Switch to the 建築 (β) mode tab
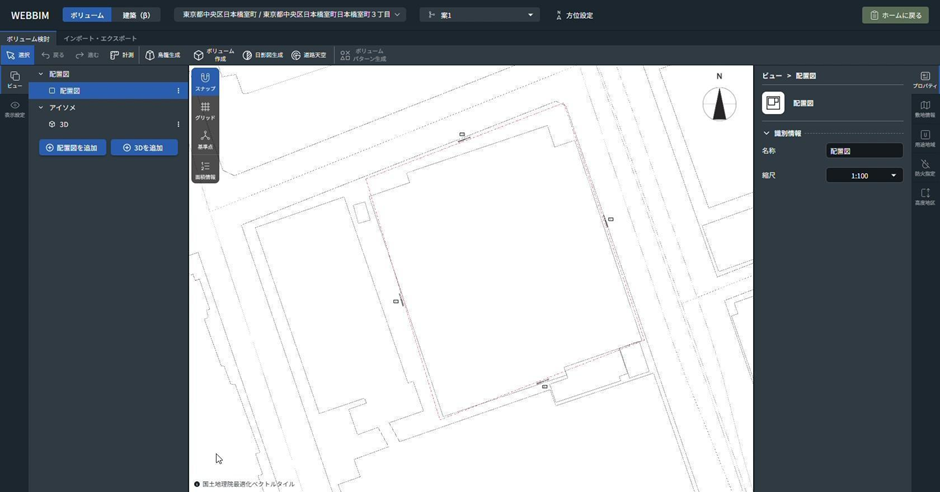Image resolution: width=940 pixels, height=492 pixels. [x=136, y=15]
